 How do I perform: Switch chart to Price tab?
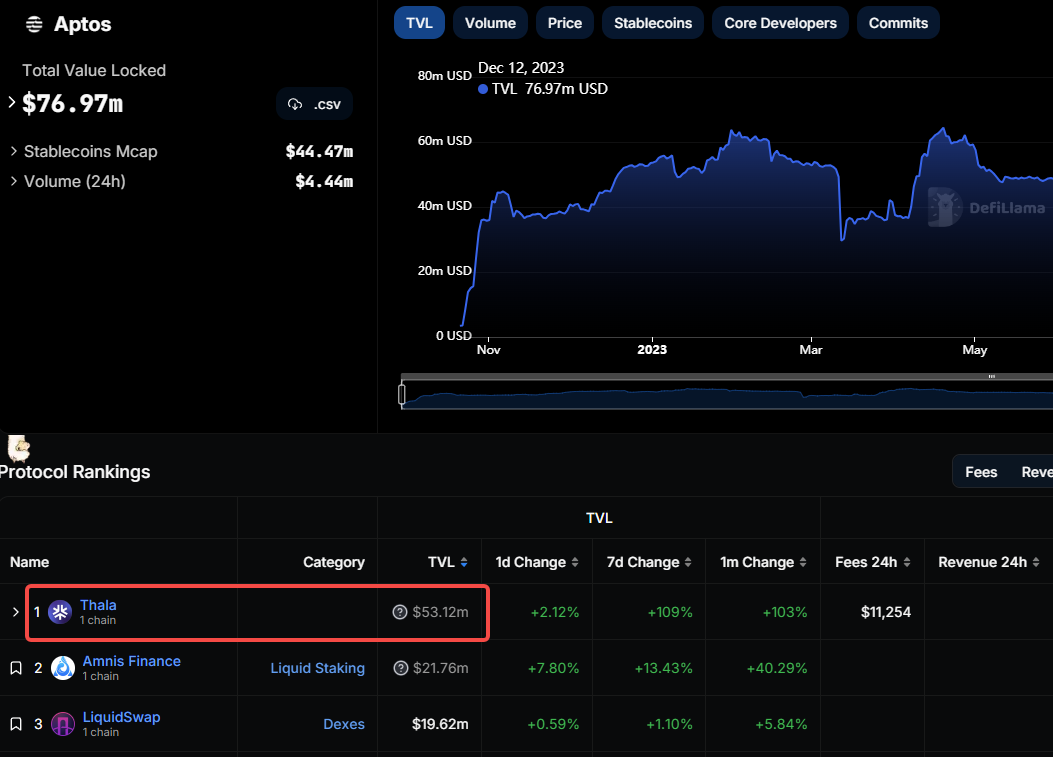(565, 23)
